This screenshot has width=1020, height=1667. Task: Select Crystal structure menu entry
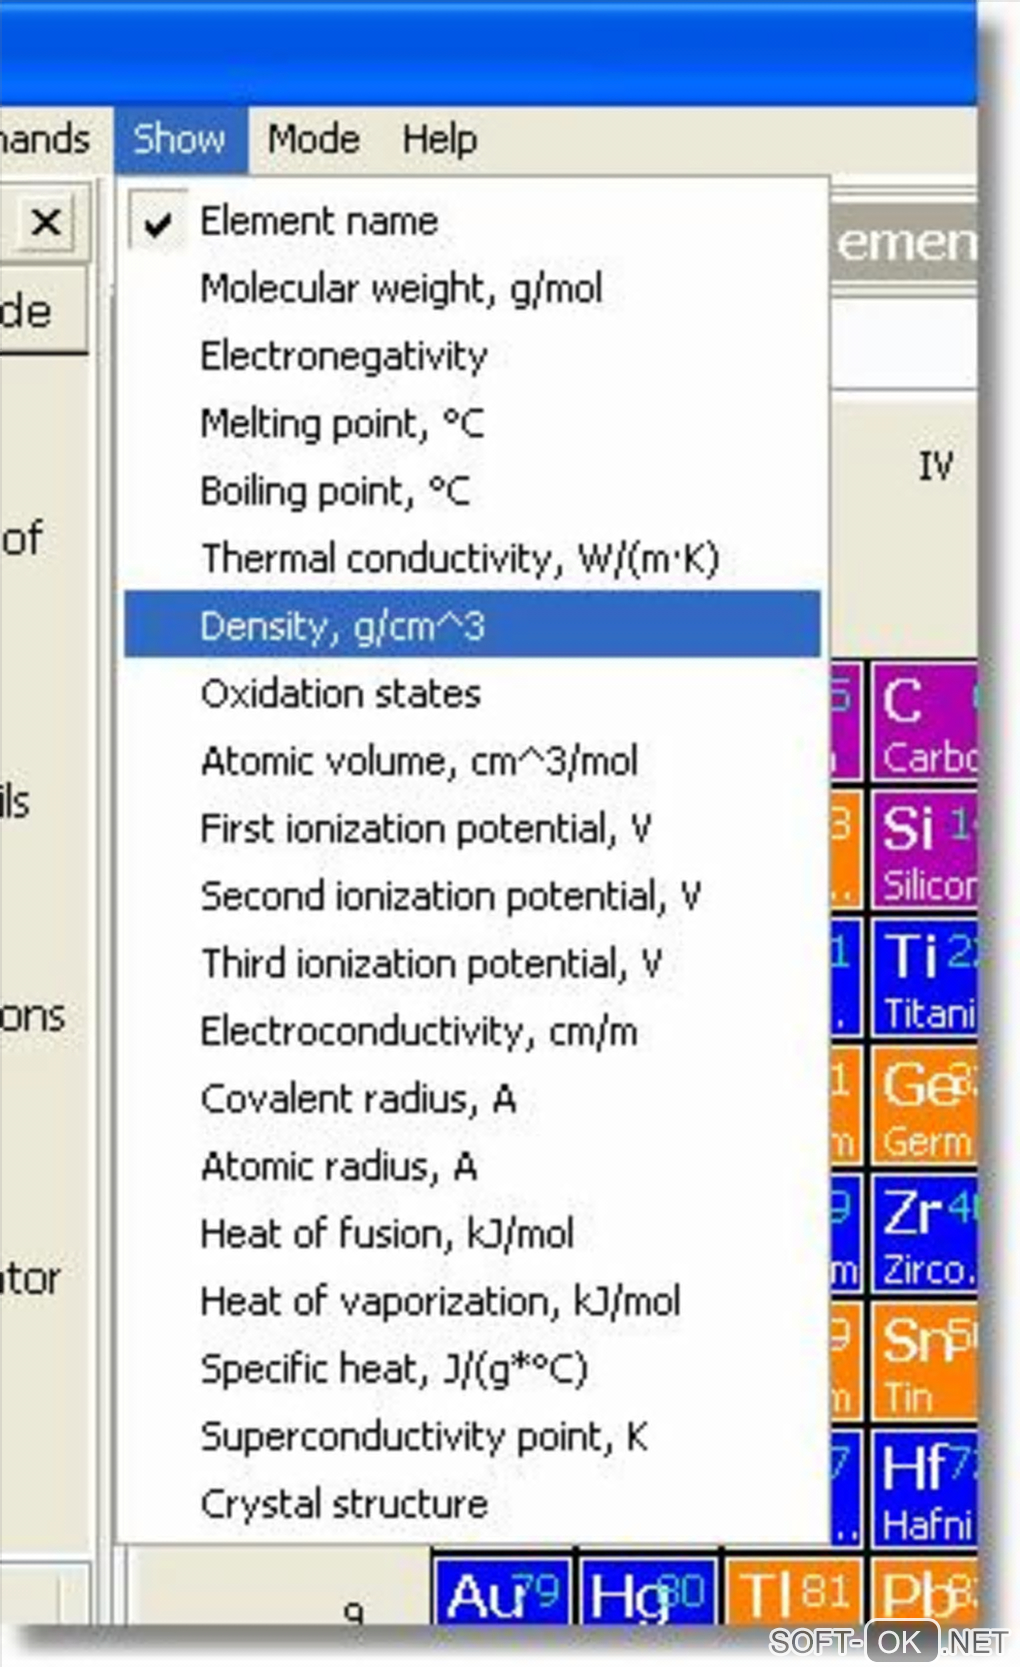pos(344,1504)
